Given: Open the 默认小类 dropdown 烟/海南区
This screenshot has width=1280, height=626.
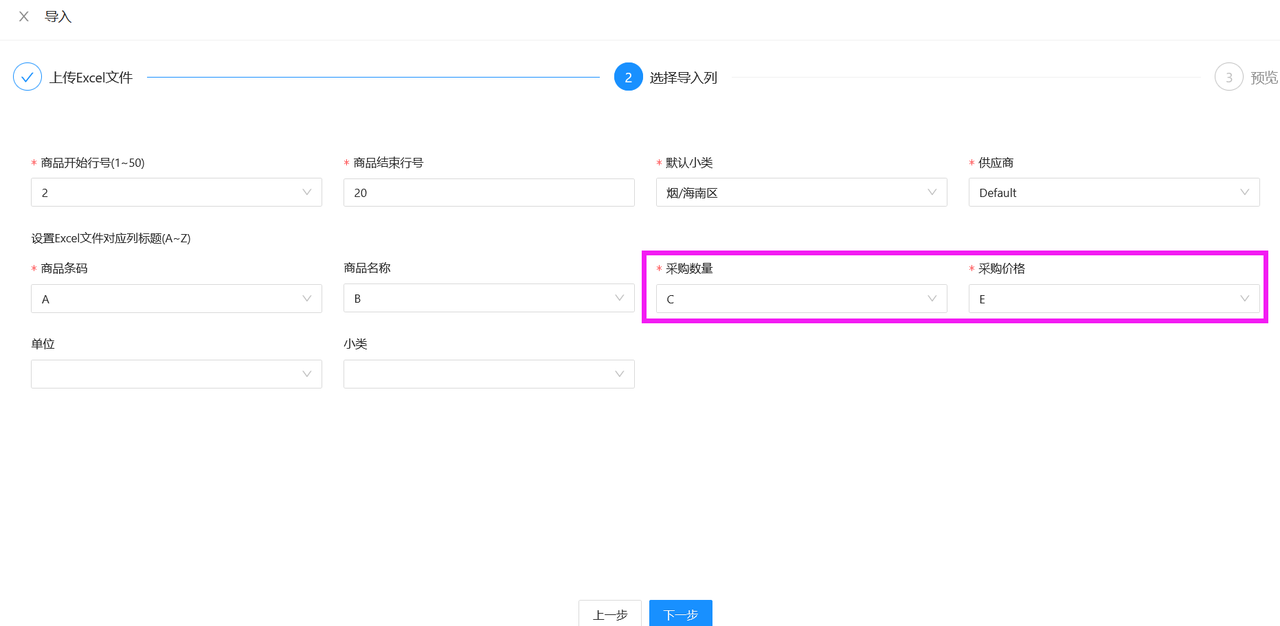Looking at the screenshot, I should point(801,192).
